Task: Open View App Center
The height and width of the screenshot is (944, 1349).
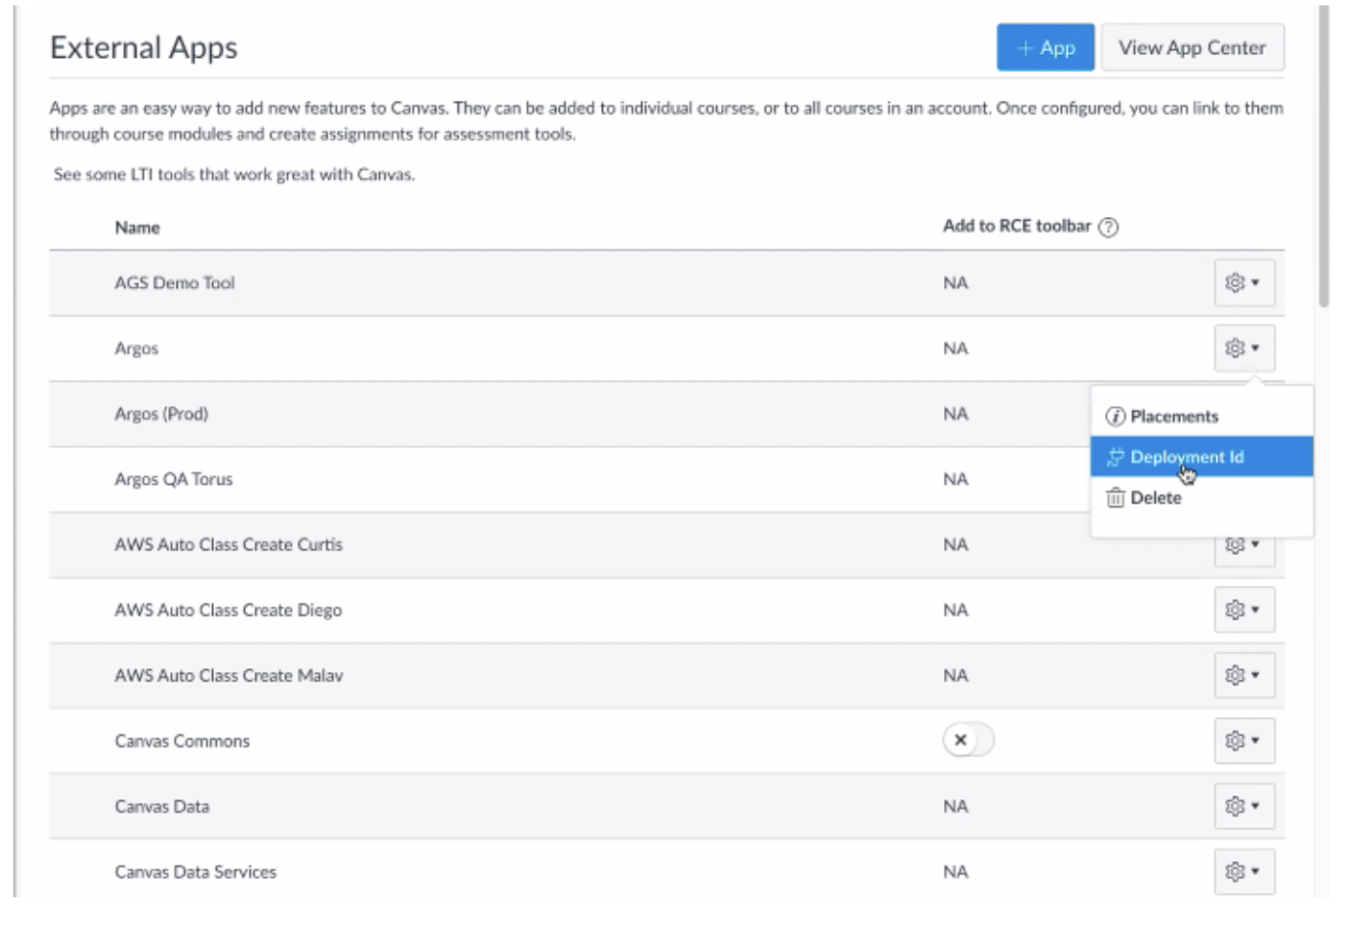Action: (1191, 48)
